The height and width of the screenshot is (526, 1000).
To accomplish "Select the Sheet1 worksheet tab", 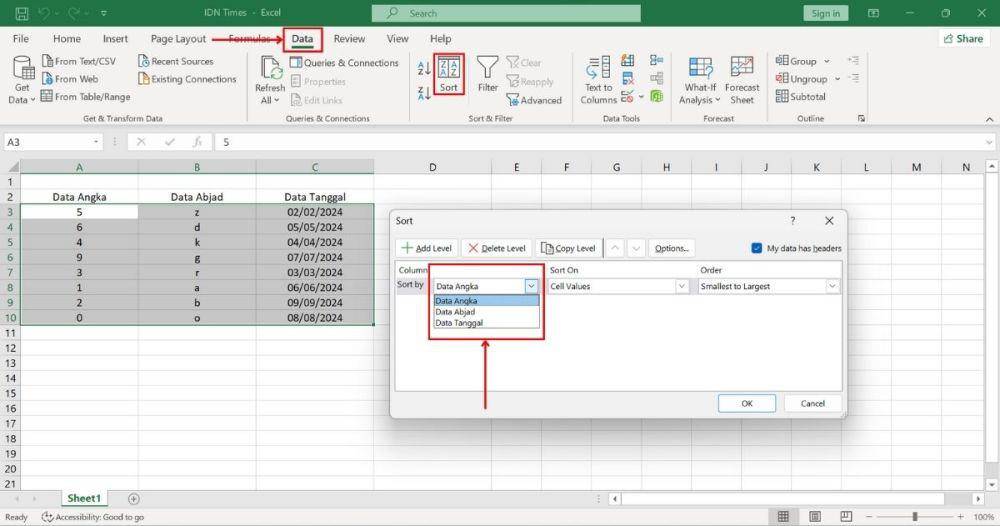I will (84, 498).
